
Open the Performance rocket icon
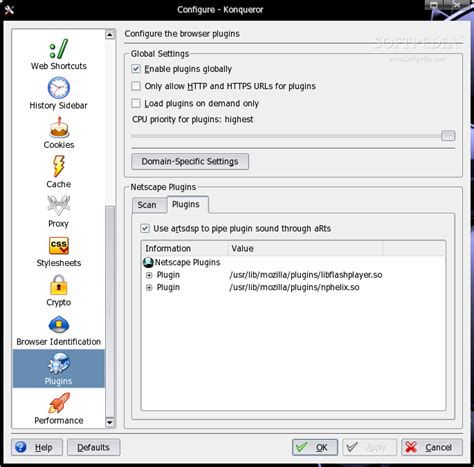click(59, 403)
